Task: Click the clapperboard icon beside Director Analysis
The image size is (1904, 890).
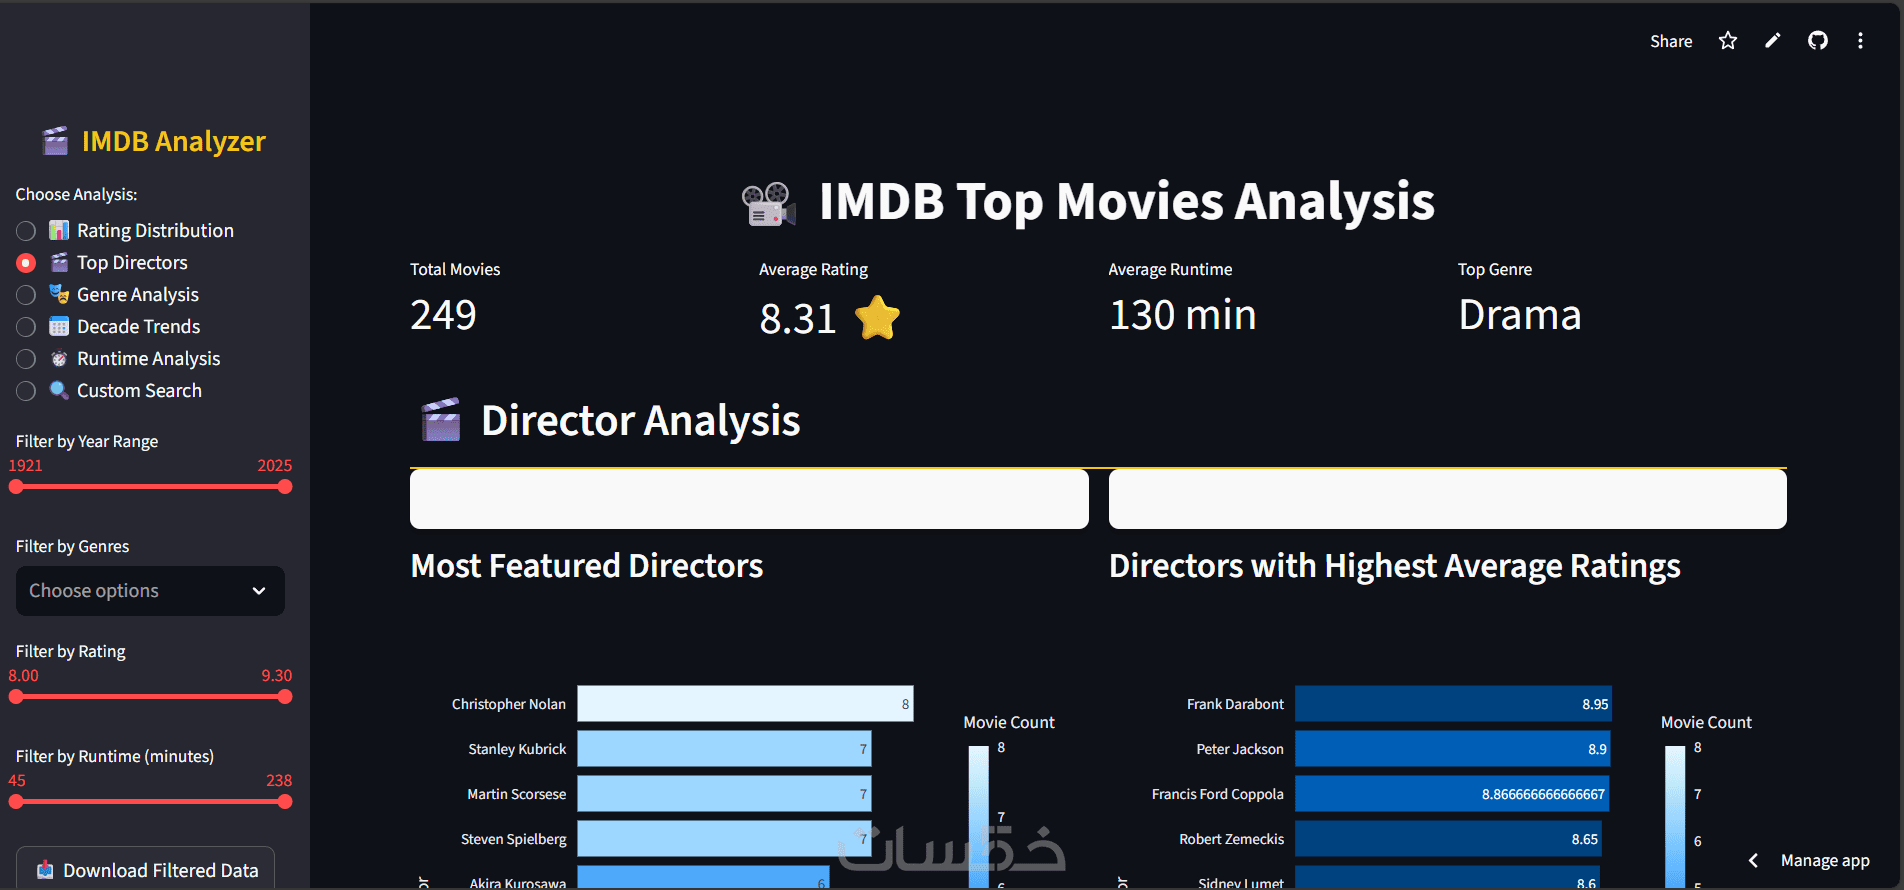Action: pos(441,420)
